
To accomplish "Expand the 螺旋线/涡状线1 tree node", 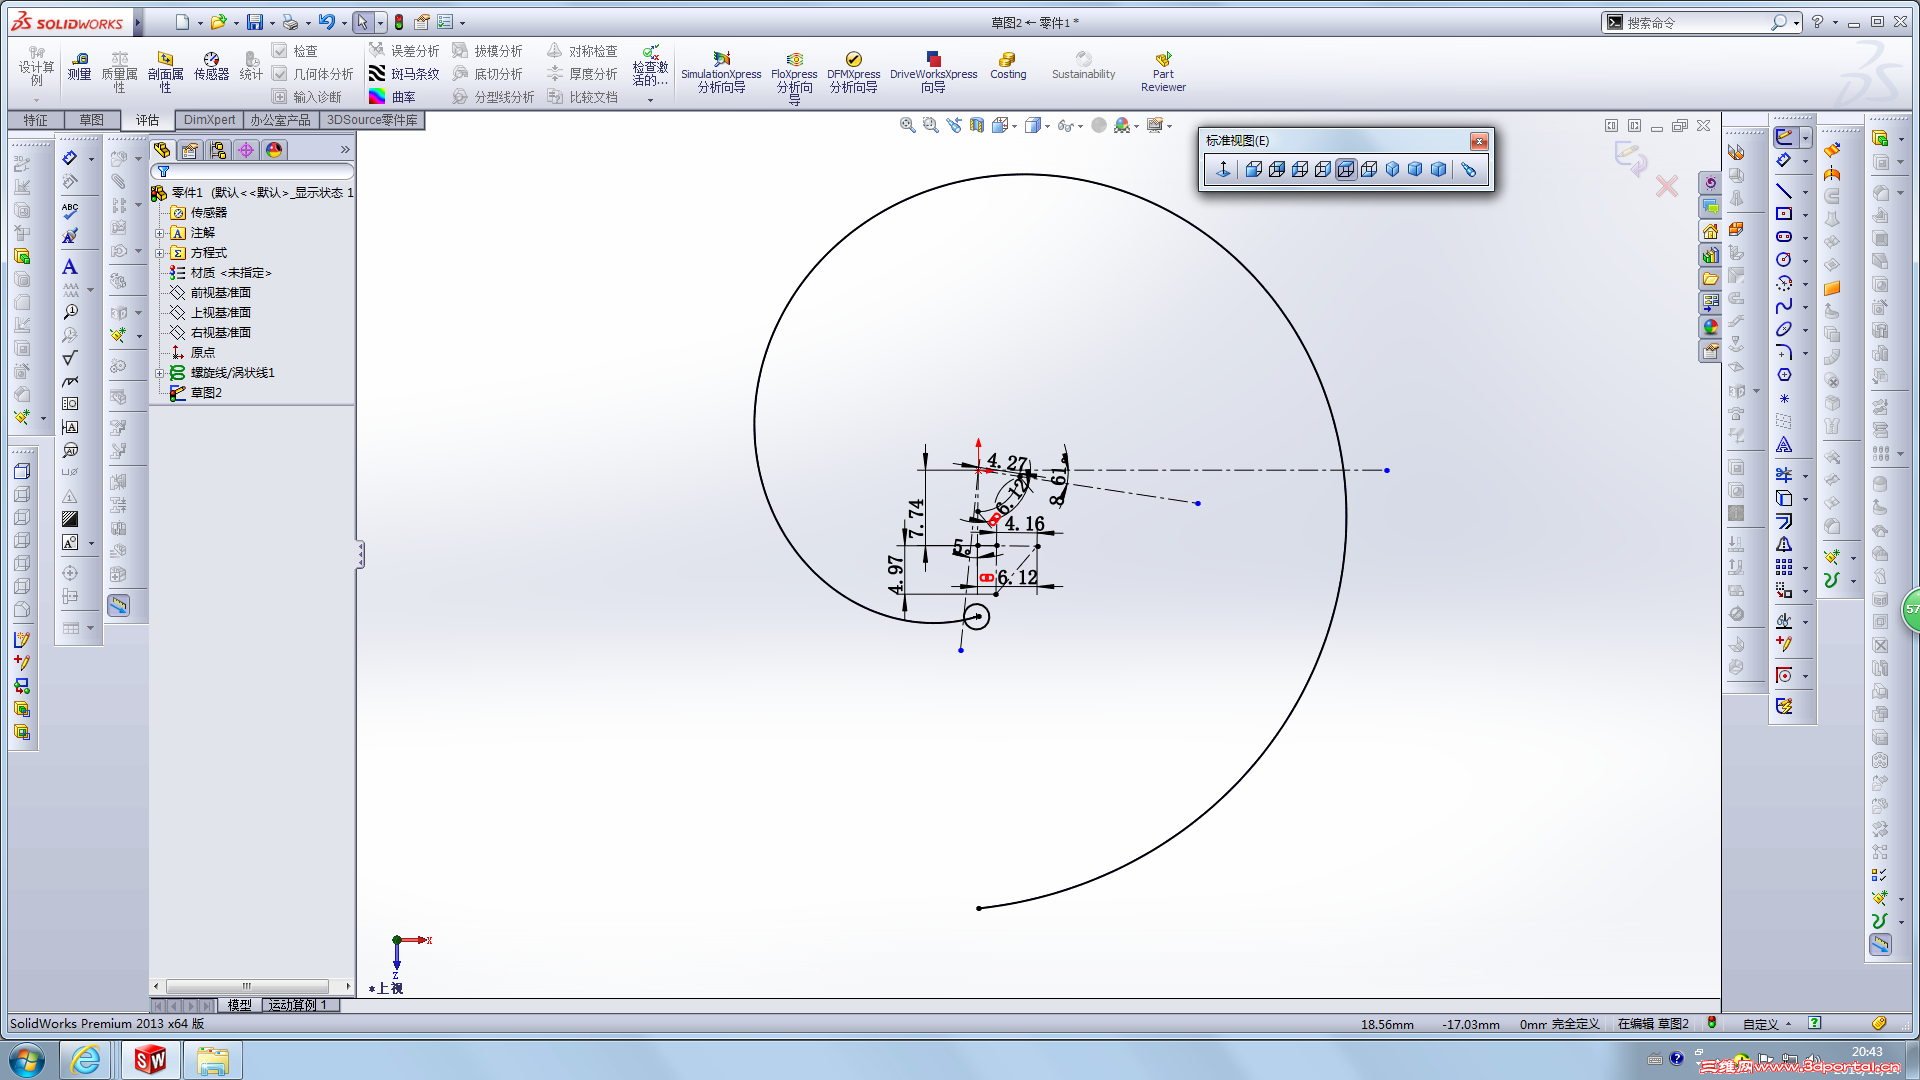I will [x=159, y=373].
